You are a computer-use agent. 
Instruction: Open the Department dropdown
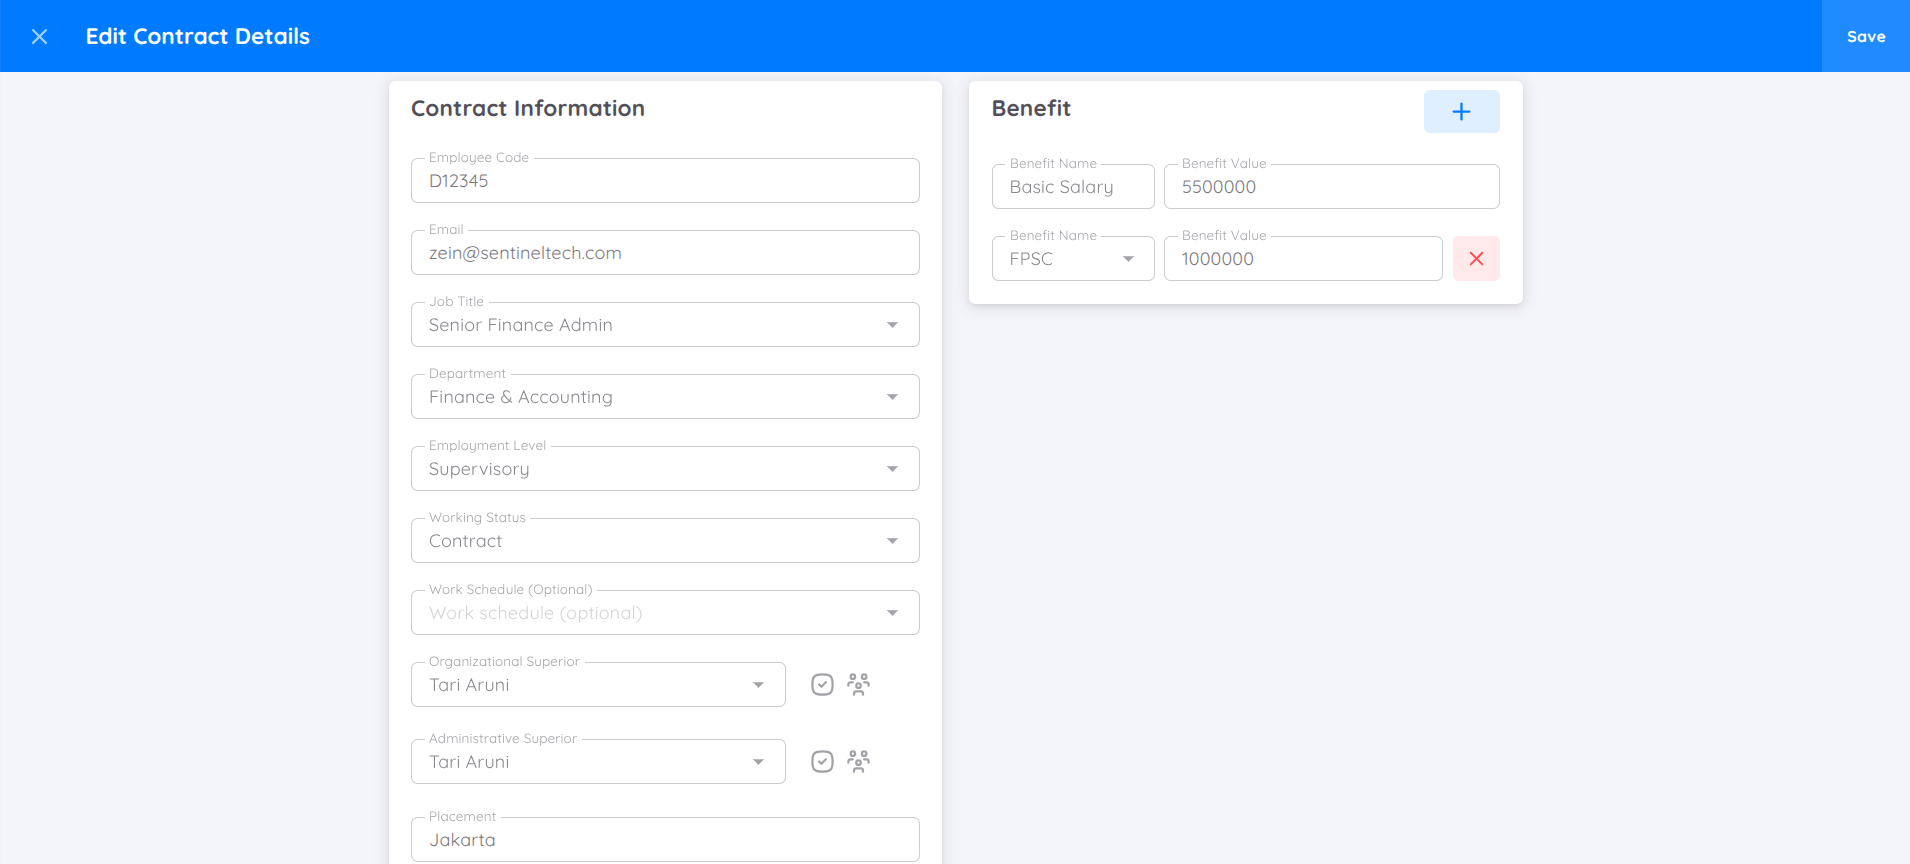coord(891,397)
